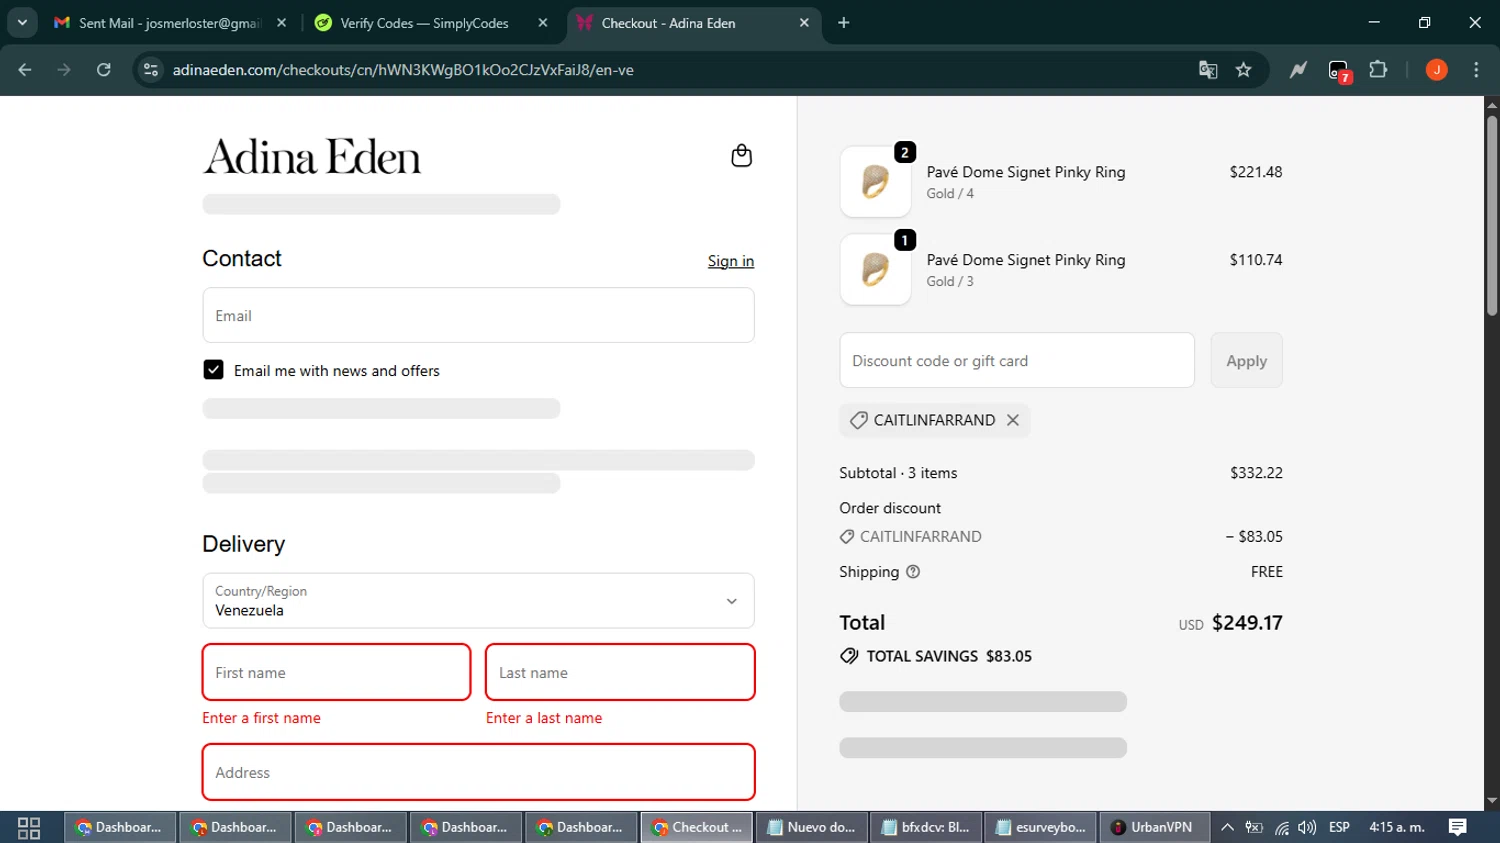Open the tab search dropdown arrow

click(x=22, y=22)
